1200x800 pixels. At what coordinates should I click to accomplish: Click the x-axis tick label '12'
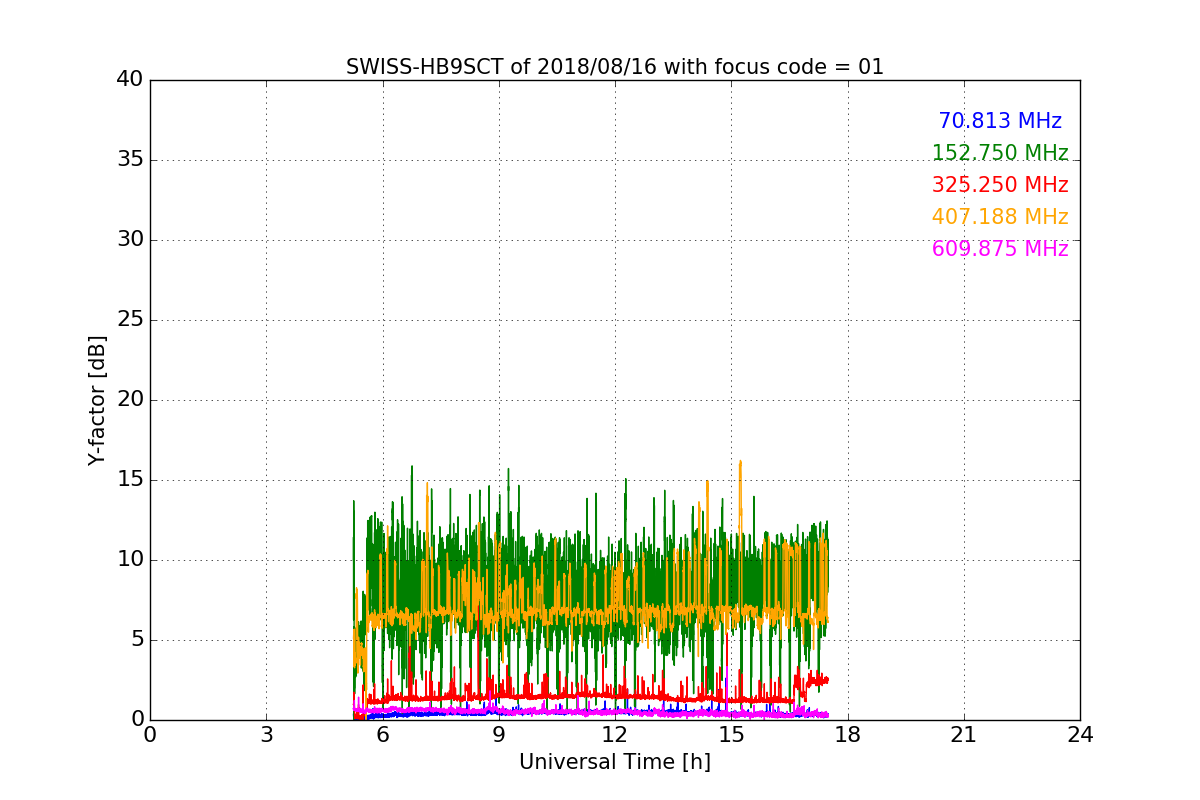click(615, 735)
